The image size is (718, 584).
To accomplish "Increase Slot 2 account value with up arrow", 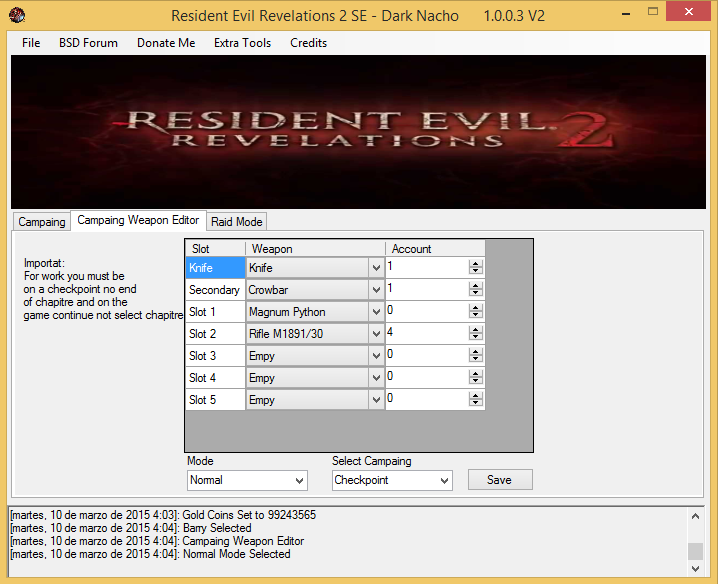I will point(476,329).
